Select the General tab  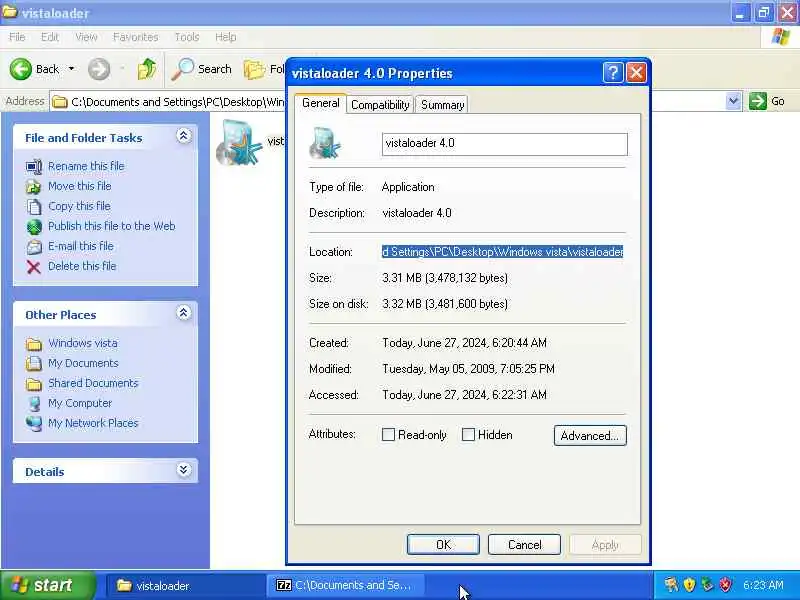point(320,103)
